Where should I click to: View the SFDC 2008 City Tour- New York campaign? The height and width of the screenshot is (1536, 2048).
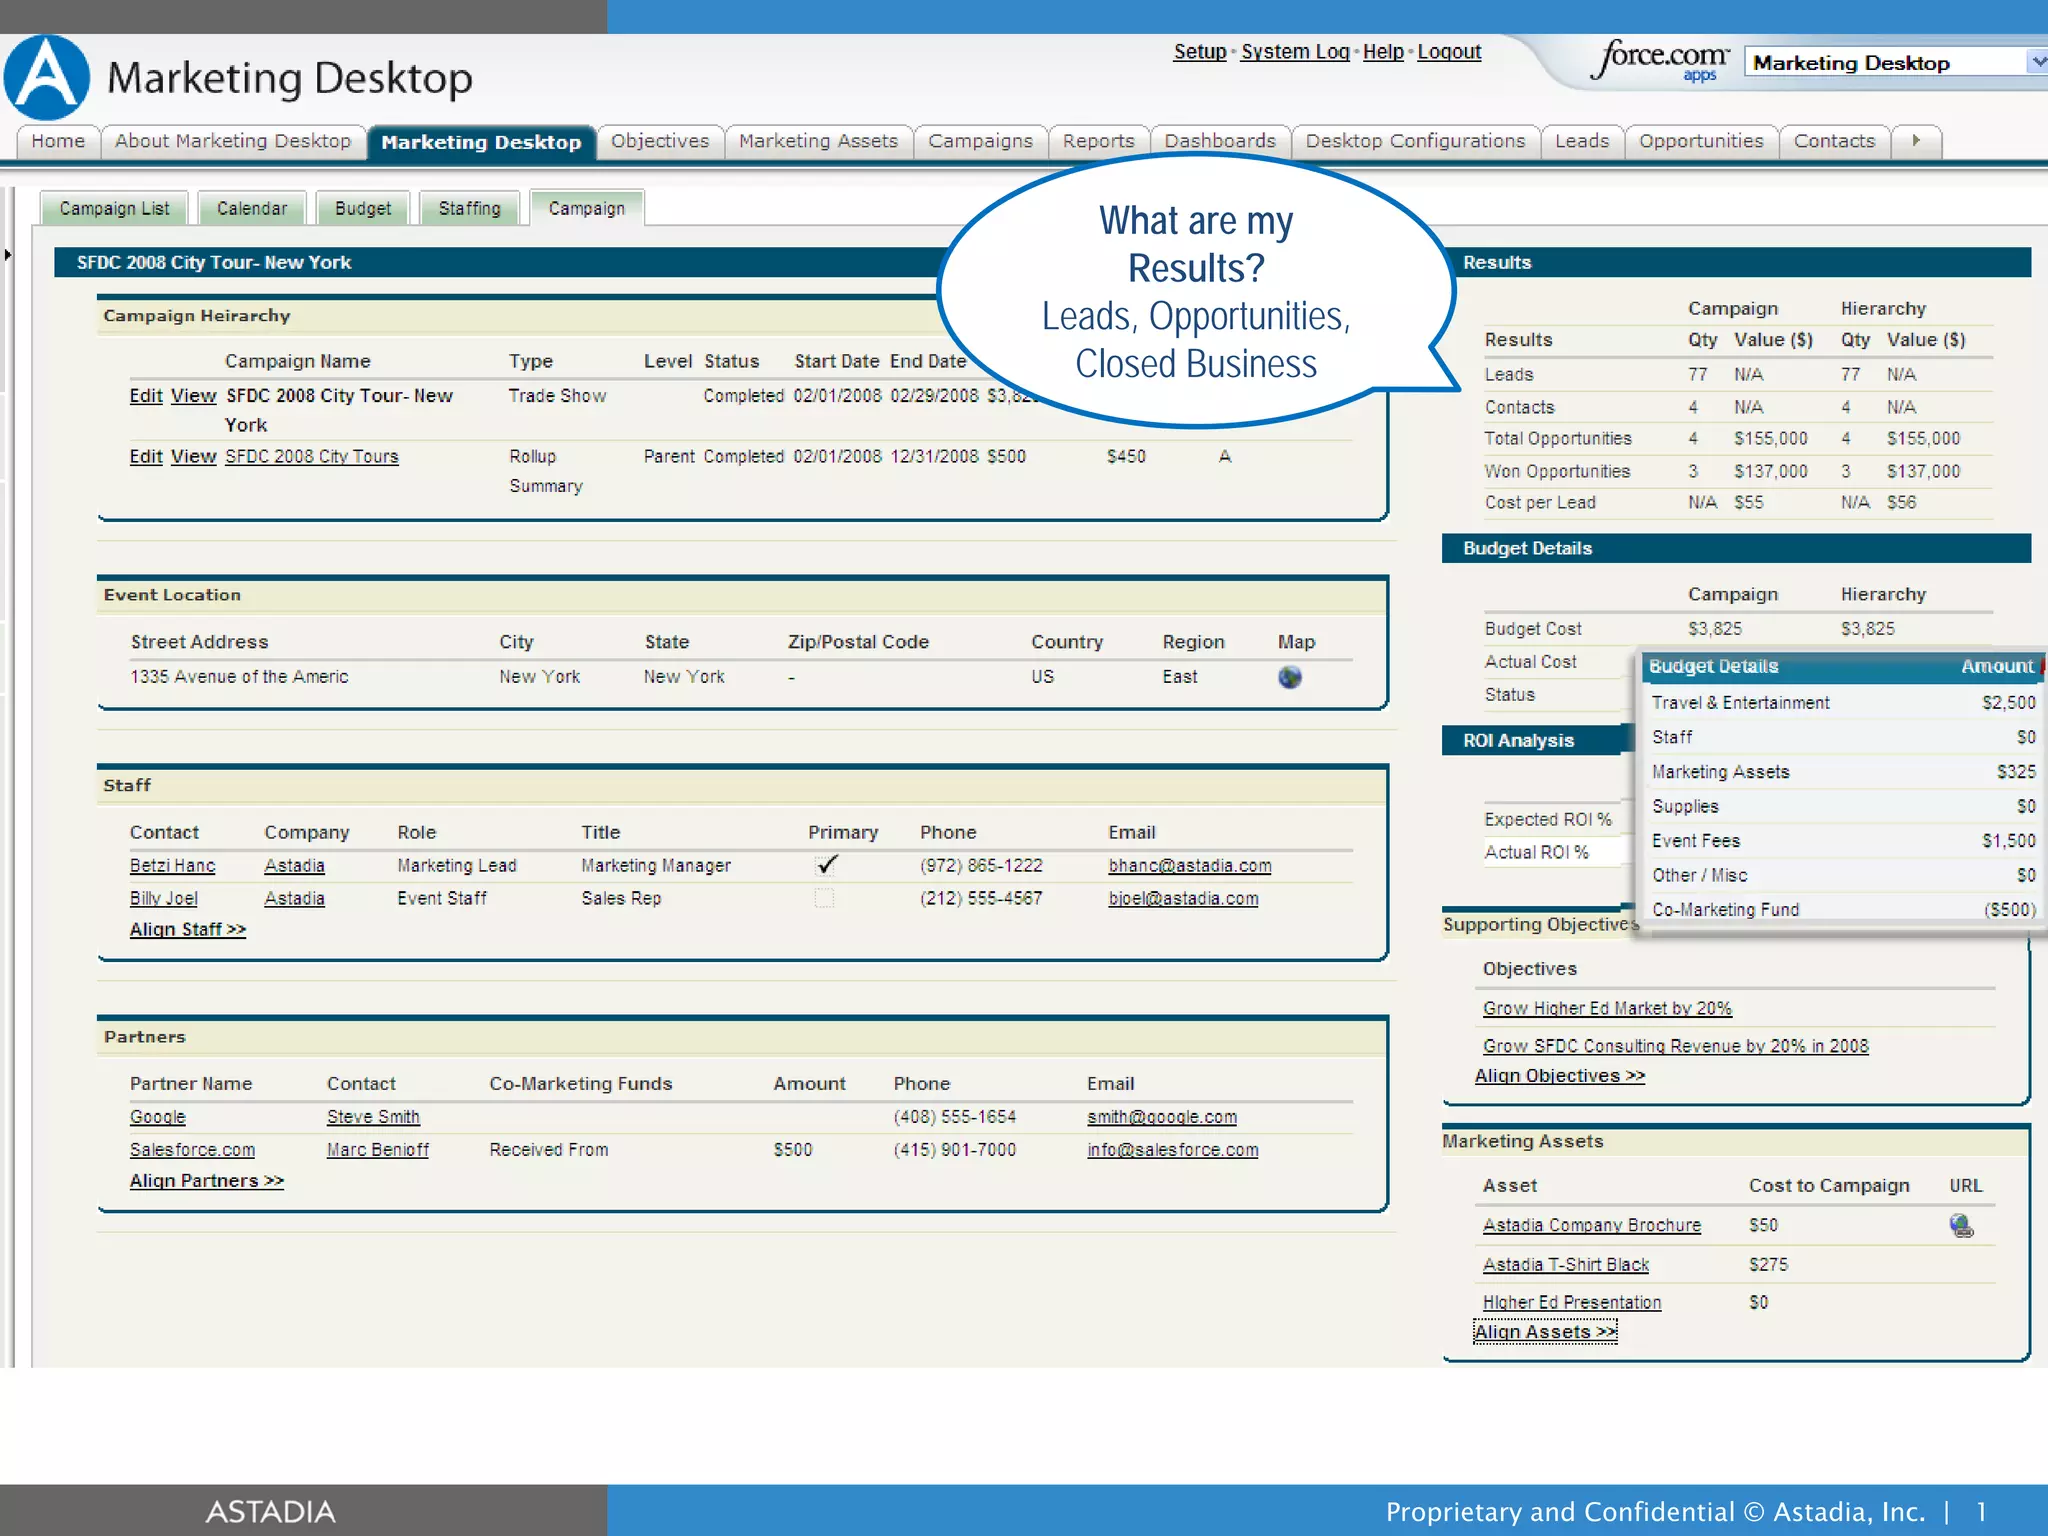[193, 396]
